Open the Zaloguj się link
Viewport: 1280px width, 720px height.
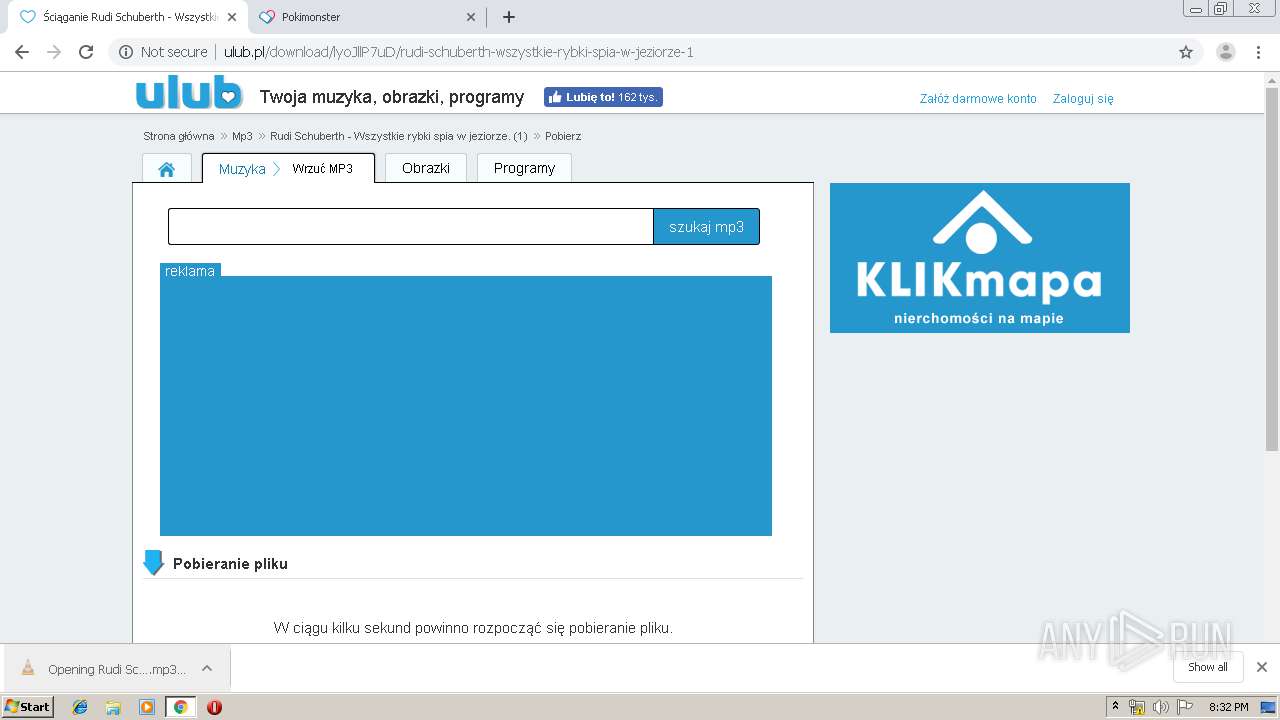click(x=1083, y=98)
